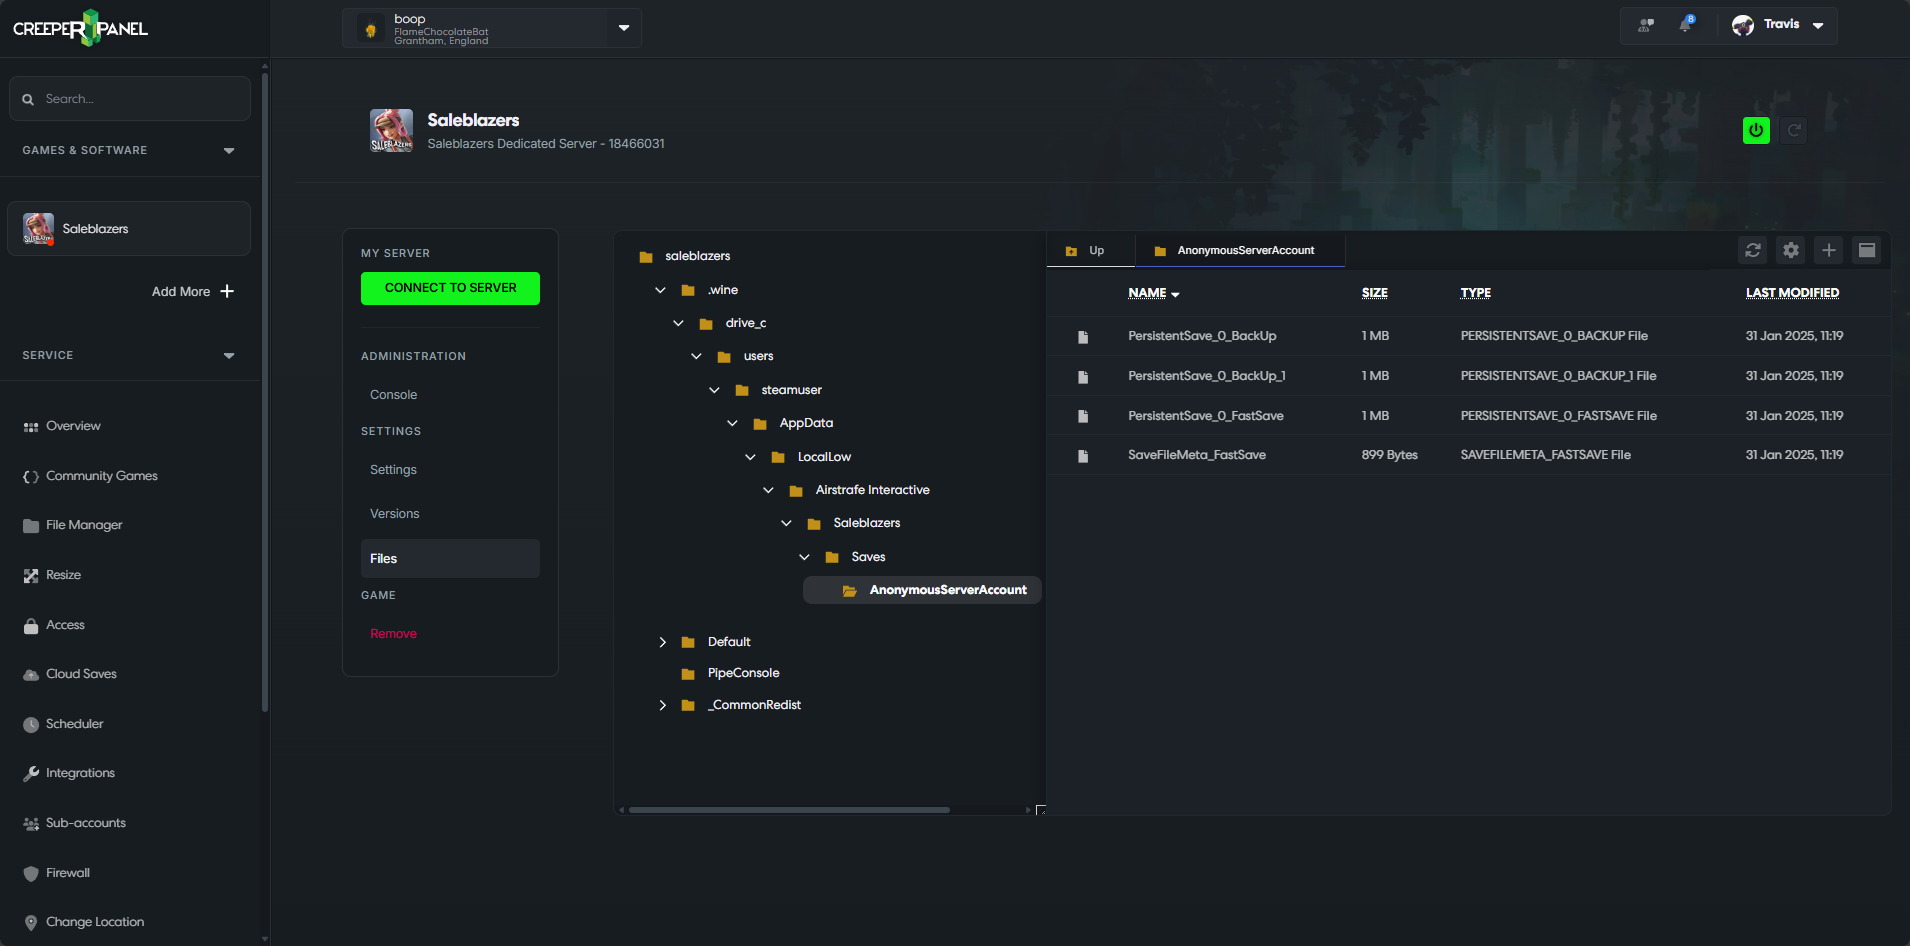
Task: Select the AnonymousServerAccount tab
Action: tap(1240, 250)
